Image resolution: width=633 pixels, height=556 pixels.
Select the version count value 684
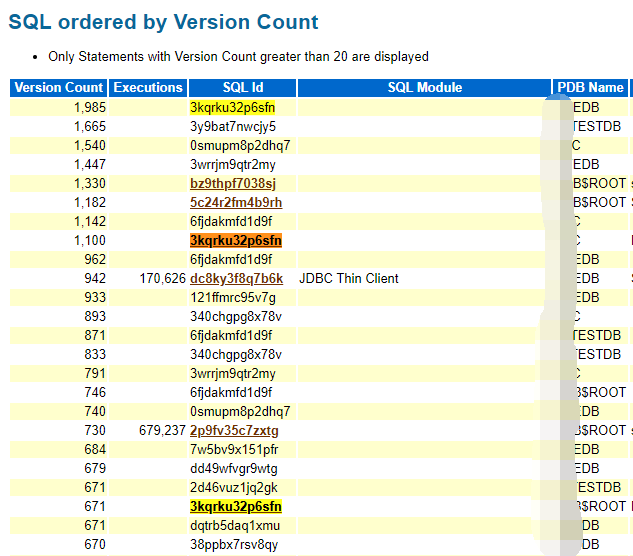[95, 449]
